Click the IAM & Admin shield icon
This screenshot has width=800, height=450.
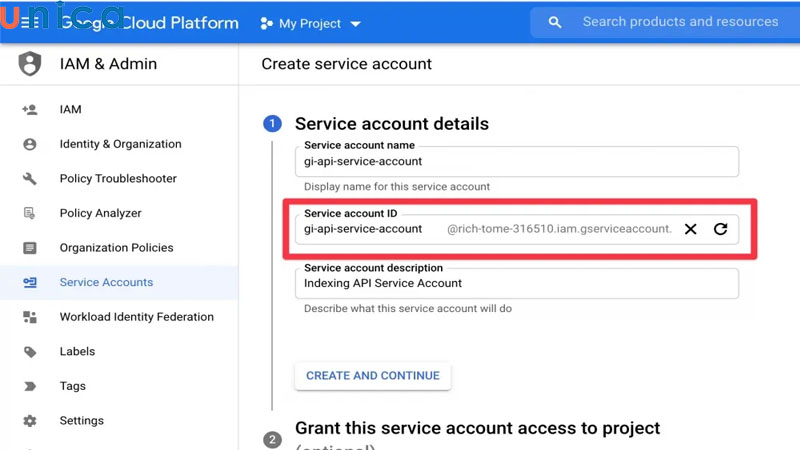tap(30, 64)
